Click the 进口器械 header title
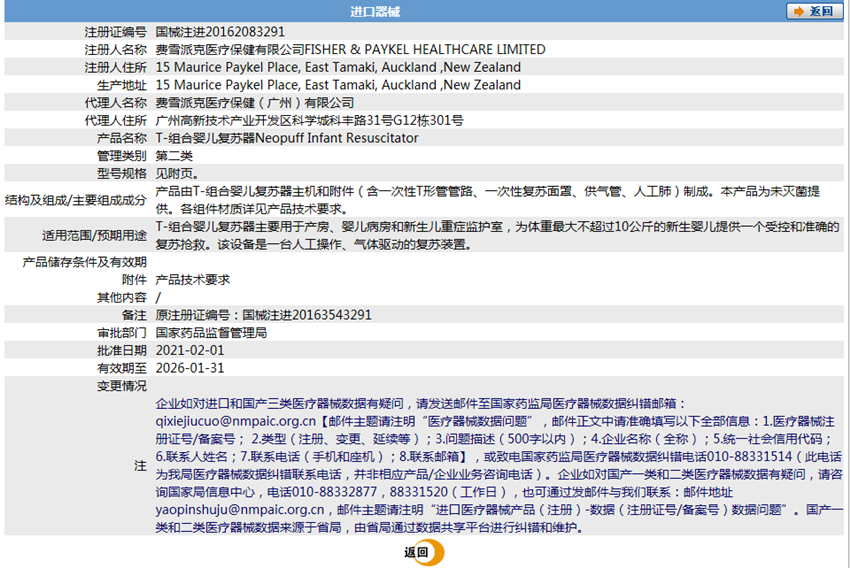 (375, 11)
